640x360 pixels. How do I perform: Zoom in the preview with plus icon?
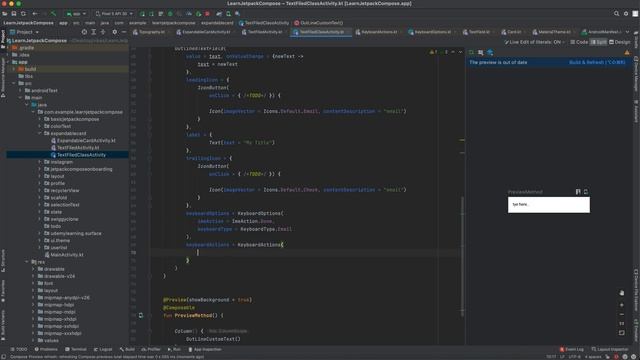tap(622, 305)
